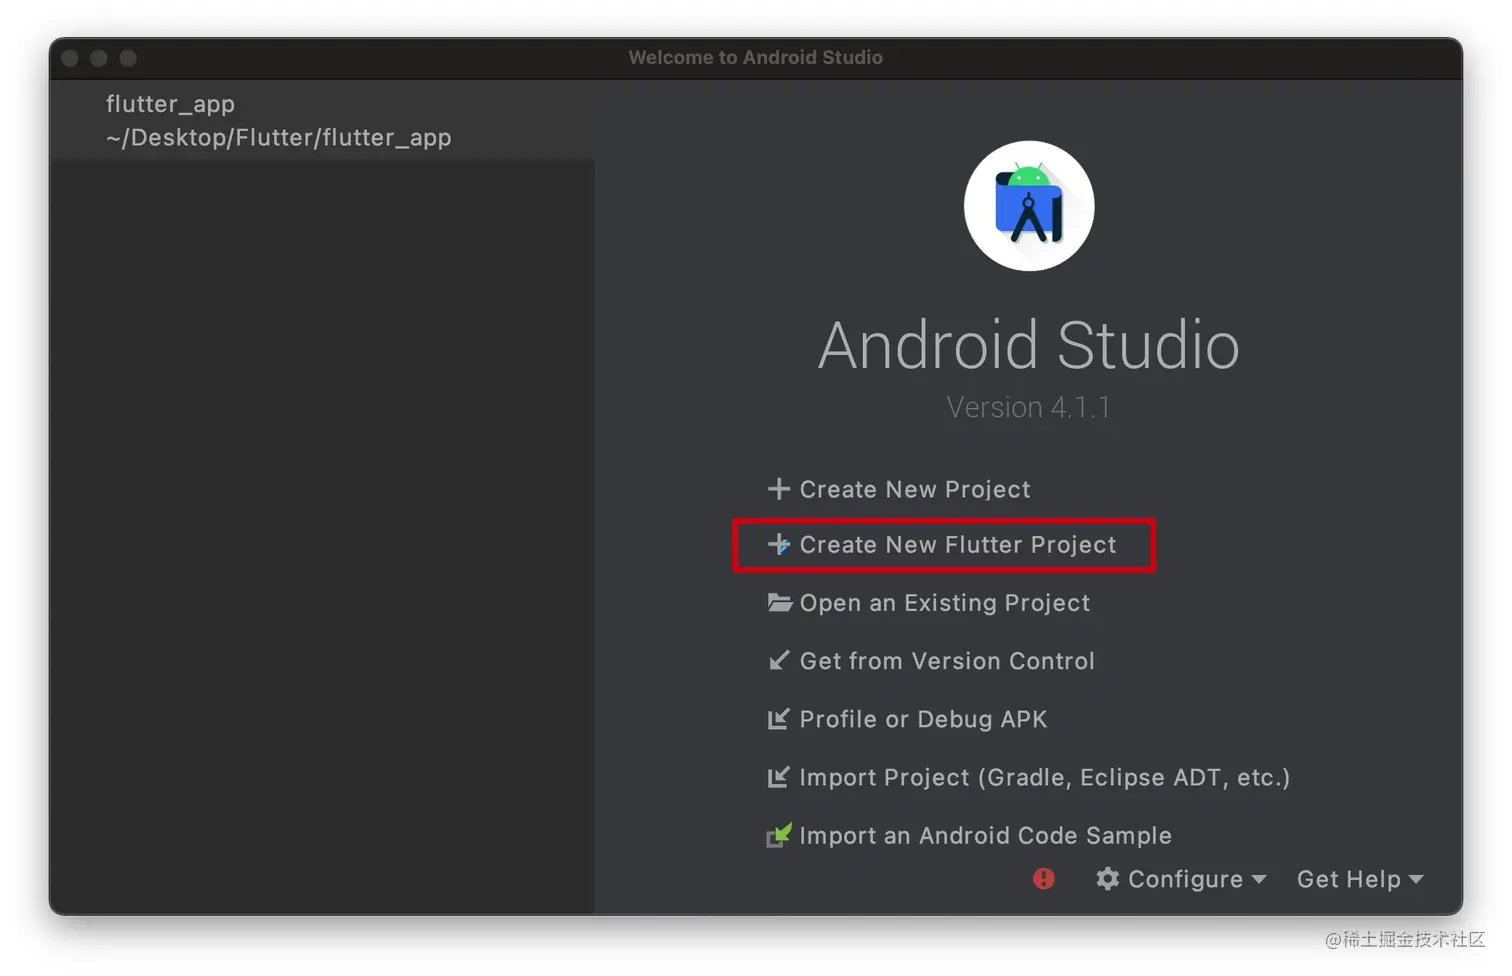Click the Welcome to Android Studio title bar
The image size is (1512, 976).
755,58
